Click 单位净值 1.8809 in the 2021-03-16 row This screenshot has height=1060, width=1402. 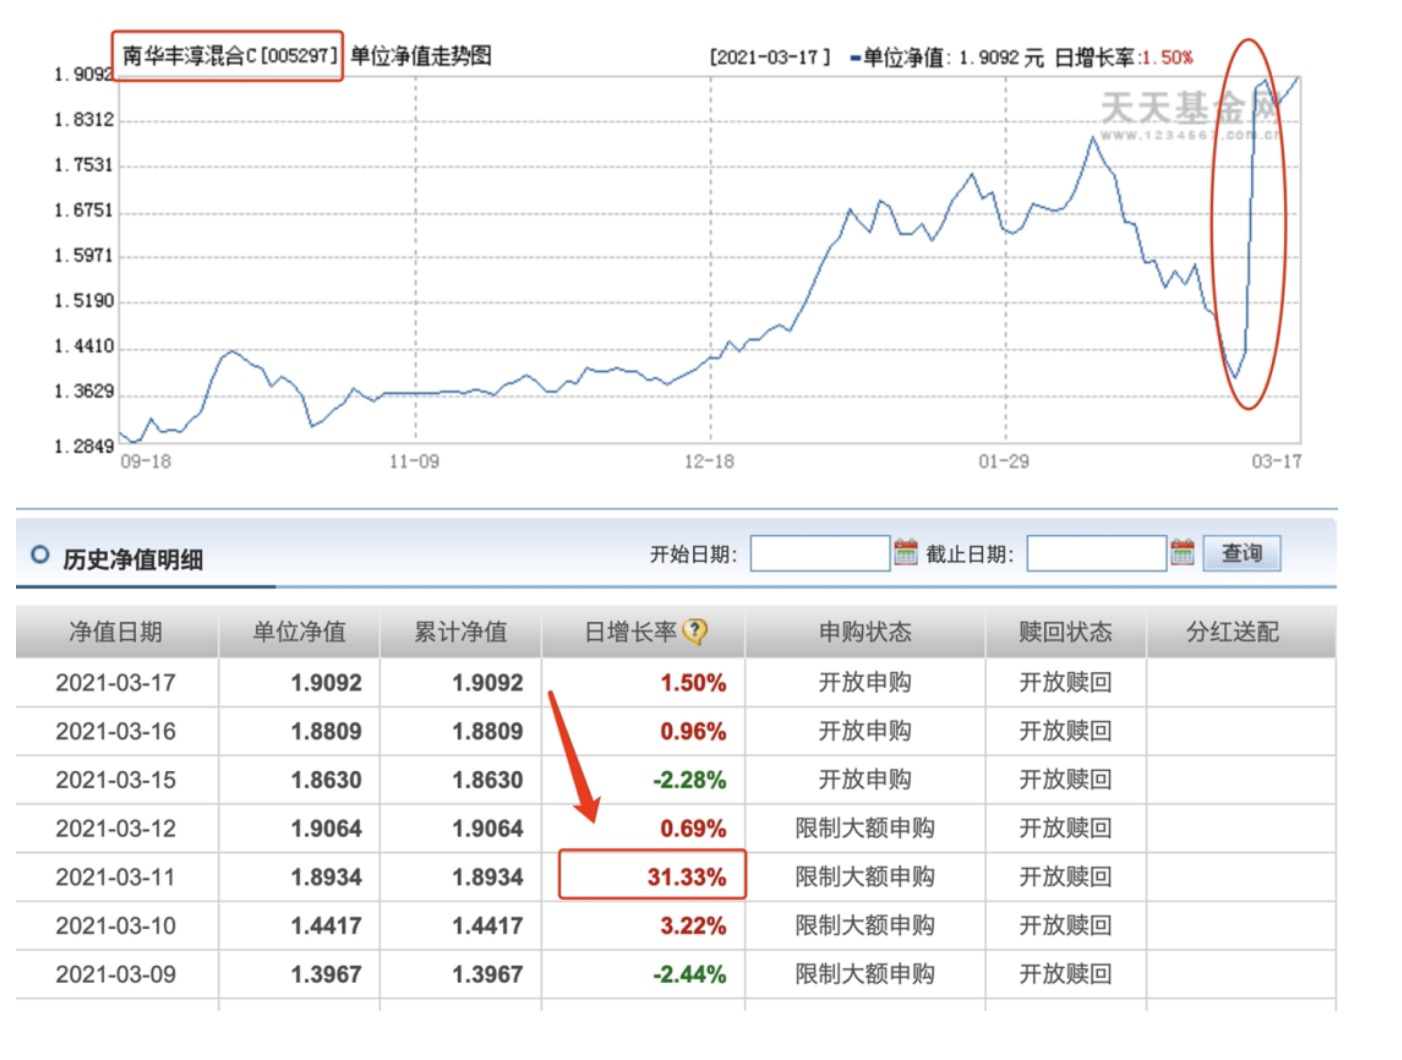click(326, 731)
